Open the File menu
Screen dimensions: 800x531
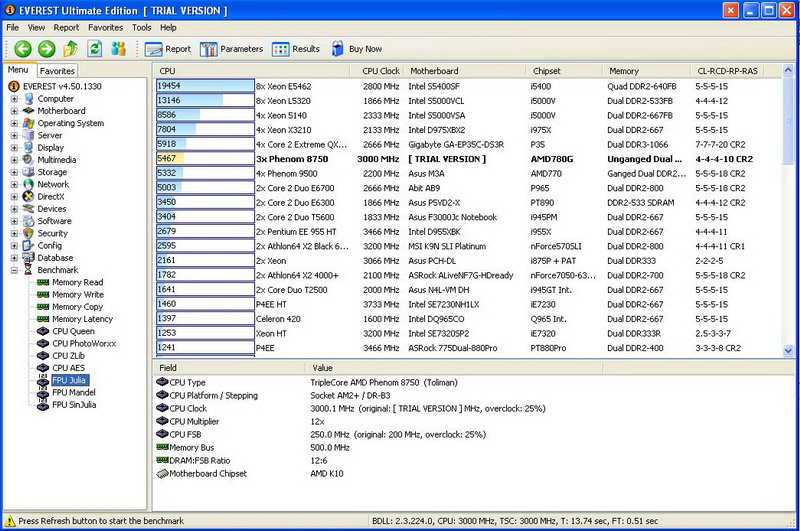[x=13, y=28]
